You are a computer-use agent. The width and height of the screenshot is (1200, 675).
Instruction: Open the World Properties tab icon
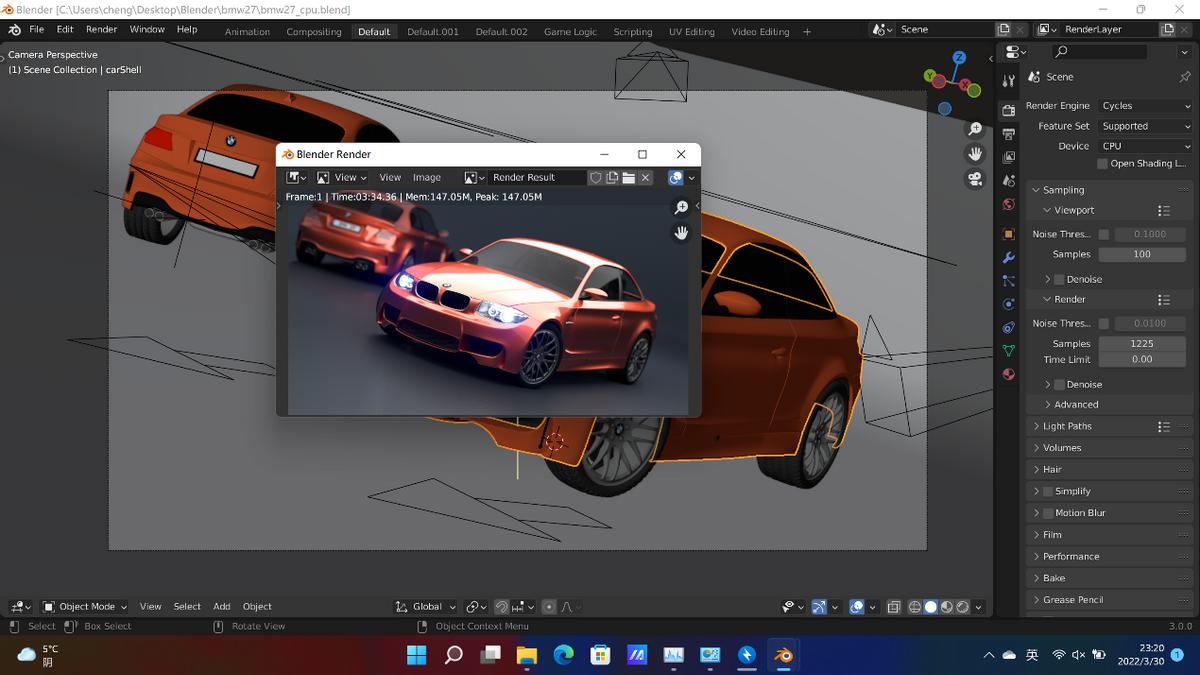click(x=1009, y=204)
